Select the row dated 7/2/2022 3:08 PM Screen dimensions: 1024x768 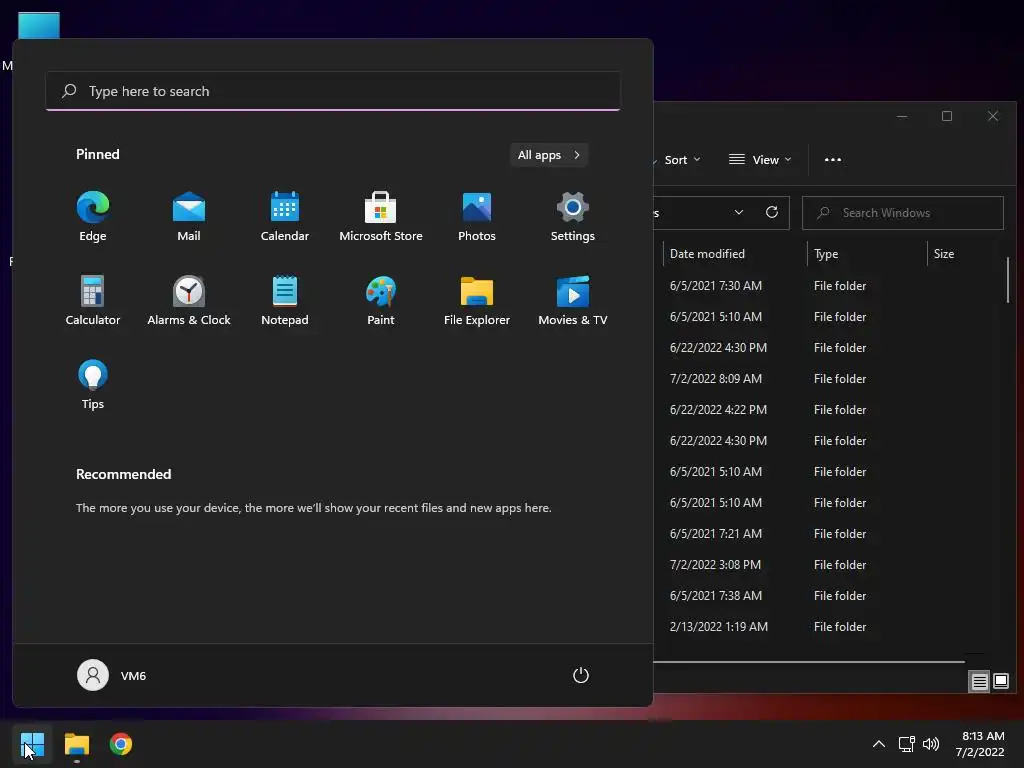(x=829, y=565)
